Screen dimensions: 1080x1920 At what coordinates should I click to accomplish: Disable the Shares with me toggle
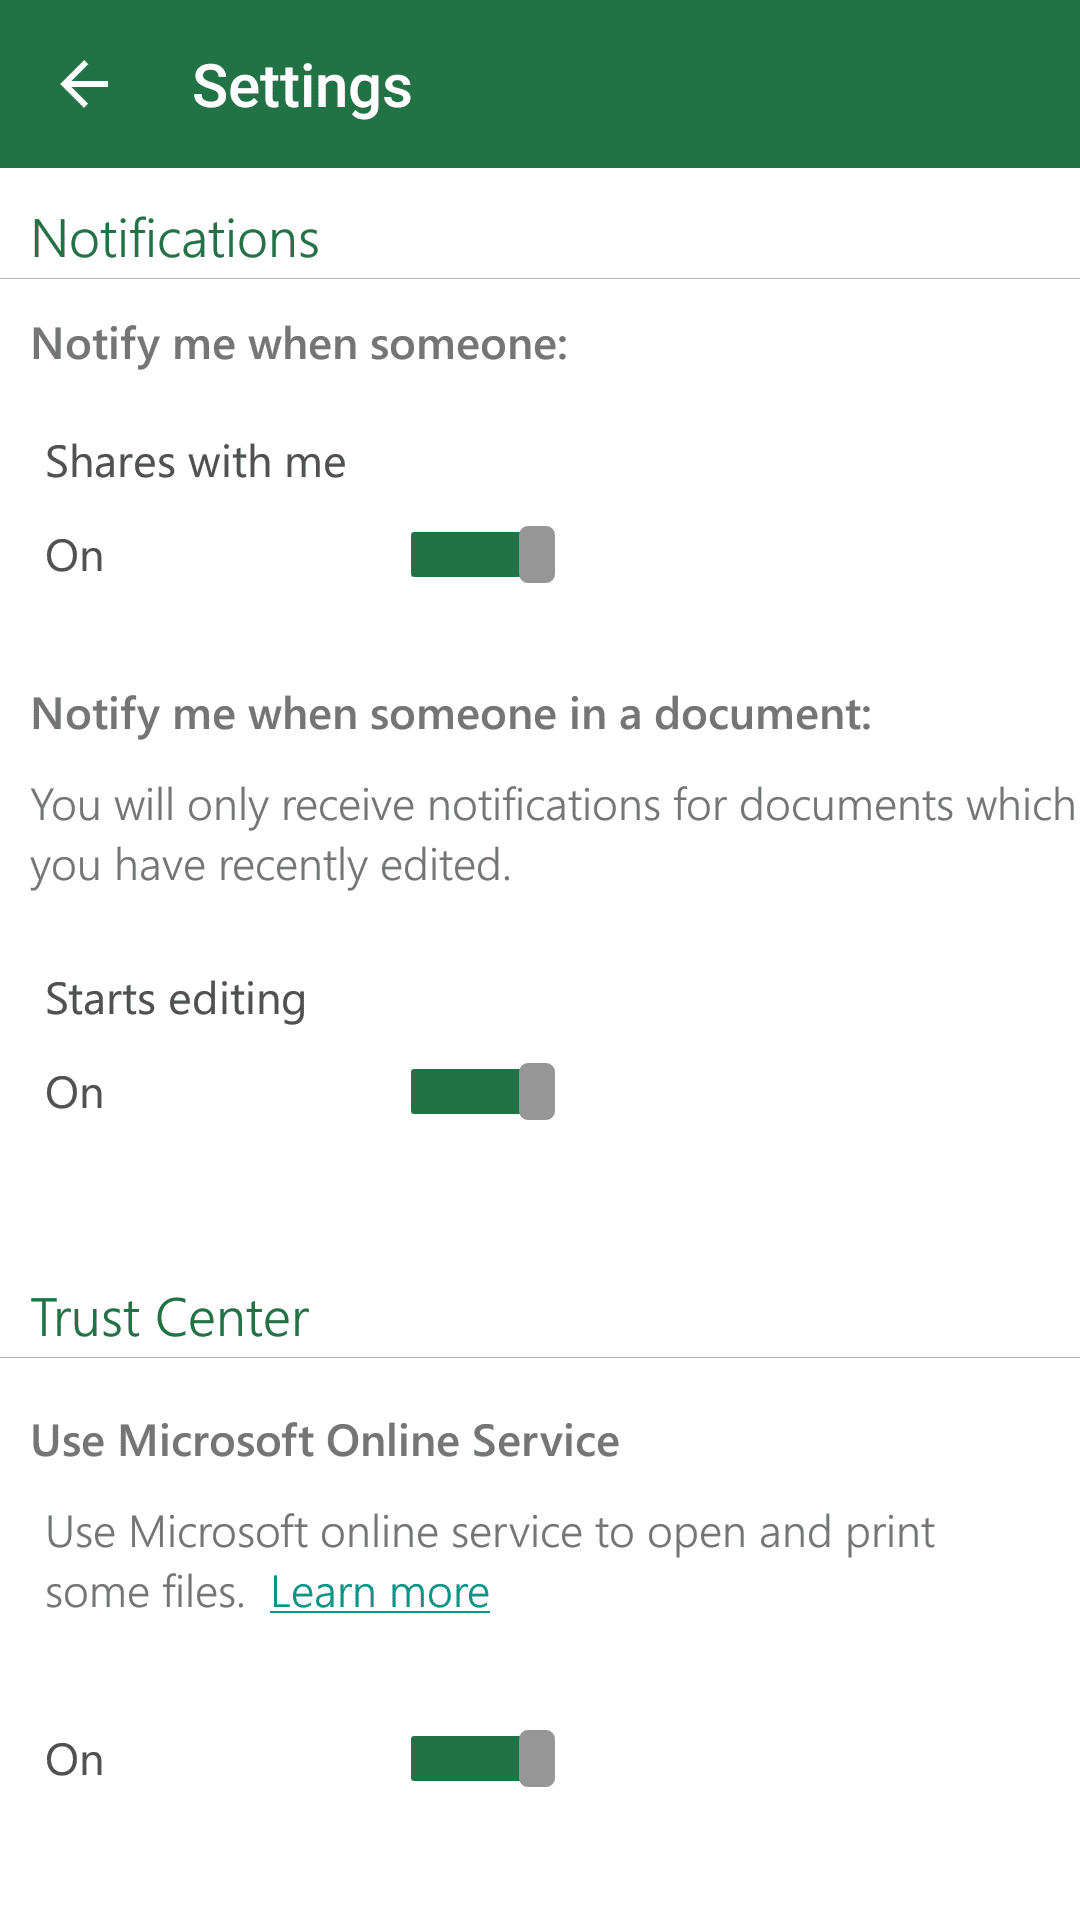483,555
